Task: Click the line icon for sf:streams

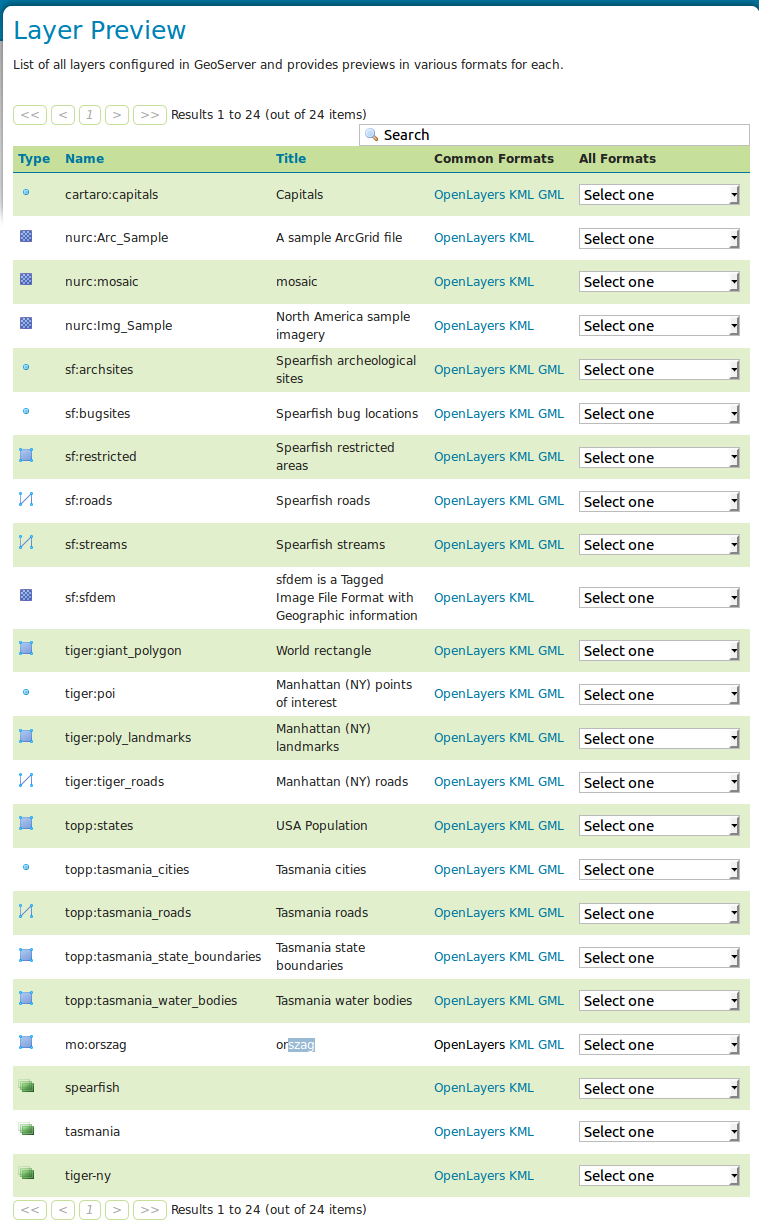Action: (x=26, y=542)
